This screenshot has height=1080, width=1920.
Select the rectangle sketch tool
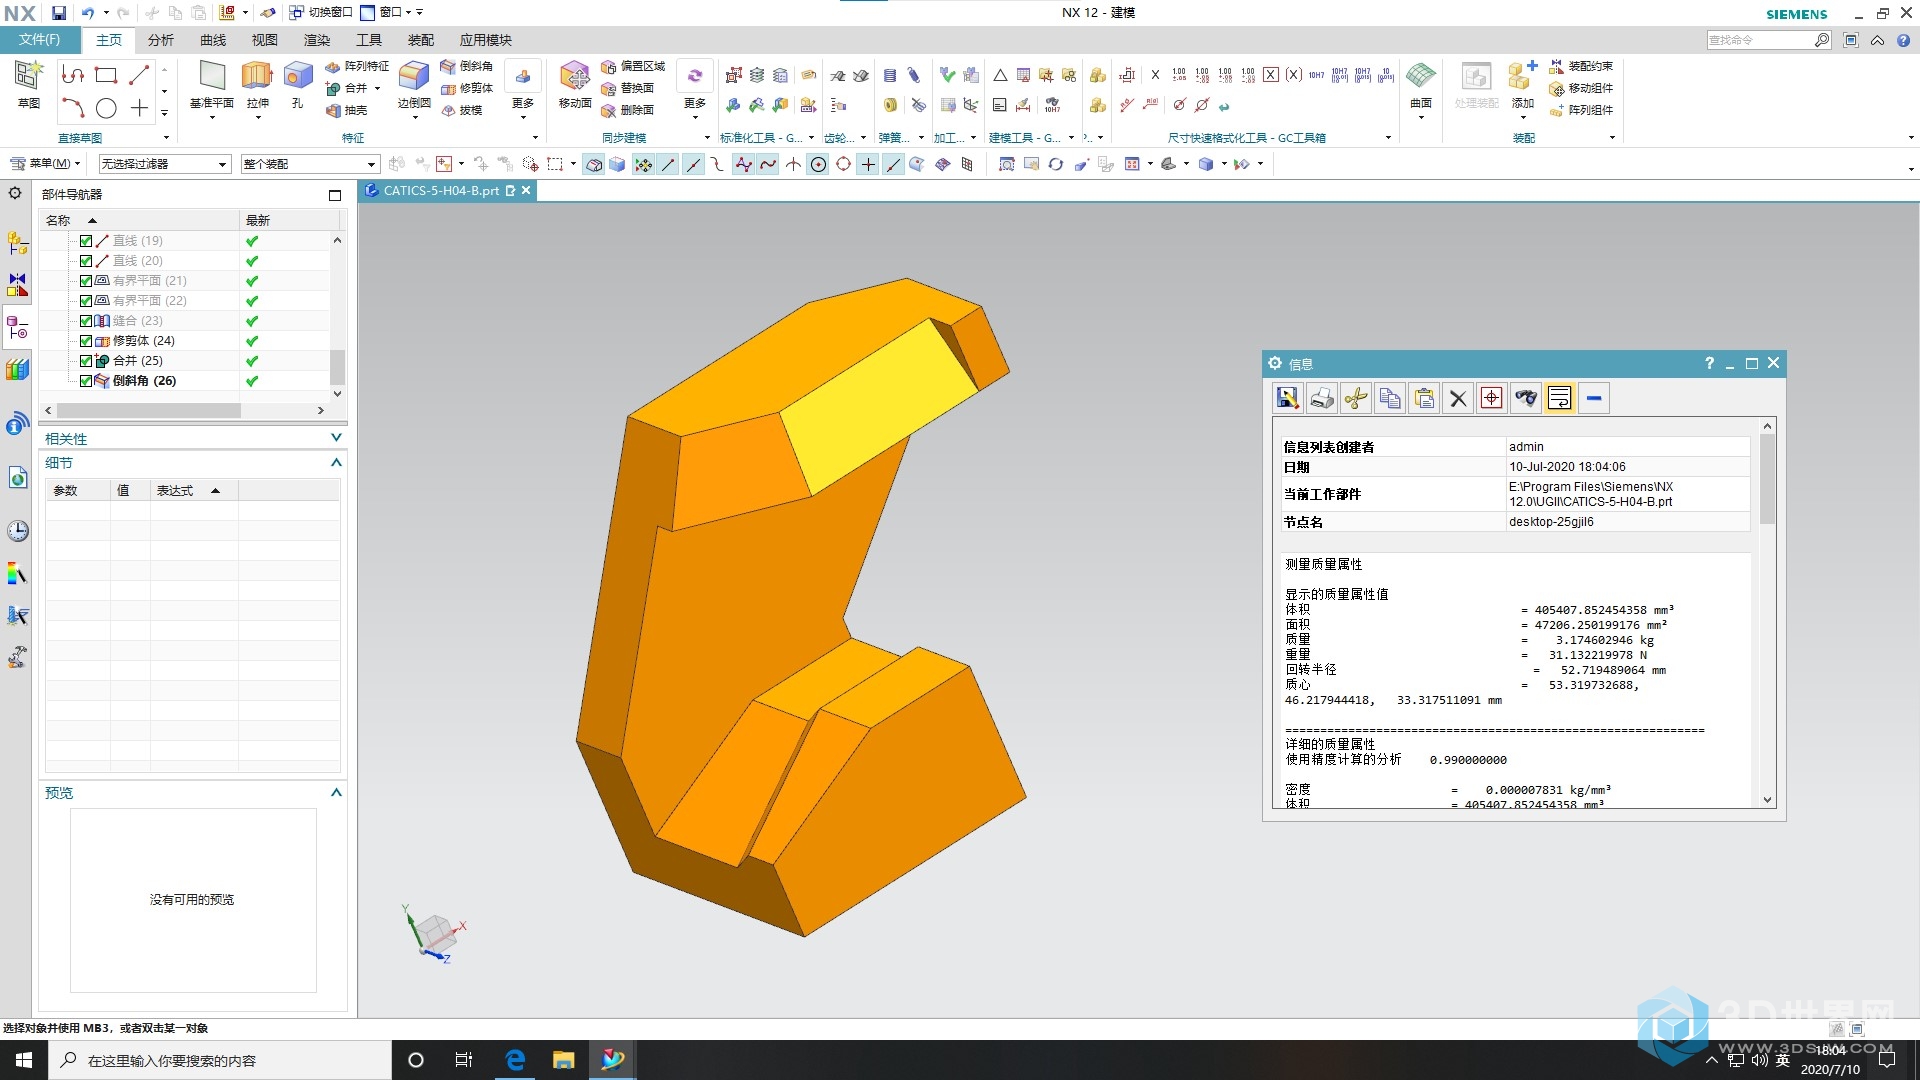106,75
